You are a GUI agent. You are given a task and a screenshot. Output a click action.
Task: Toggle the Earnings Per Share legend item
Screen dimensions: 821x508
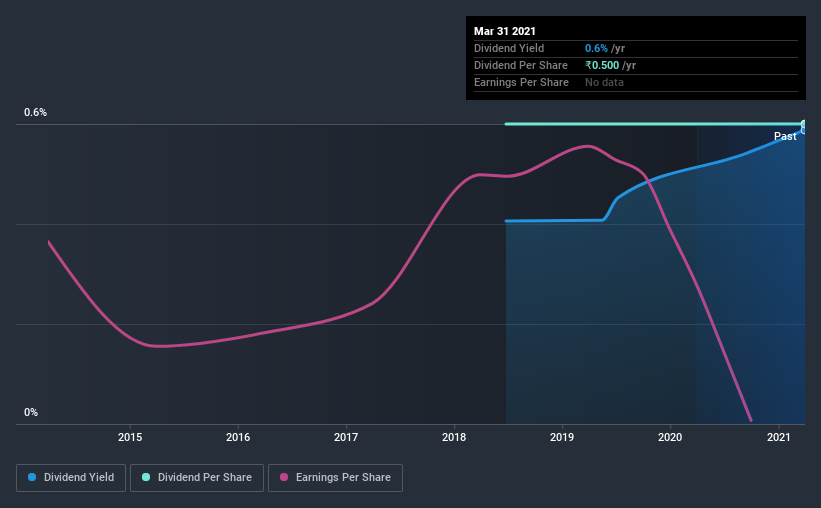click(x=335, y=478)
